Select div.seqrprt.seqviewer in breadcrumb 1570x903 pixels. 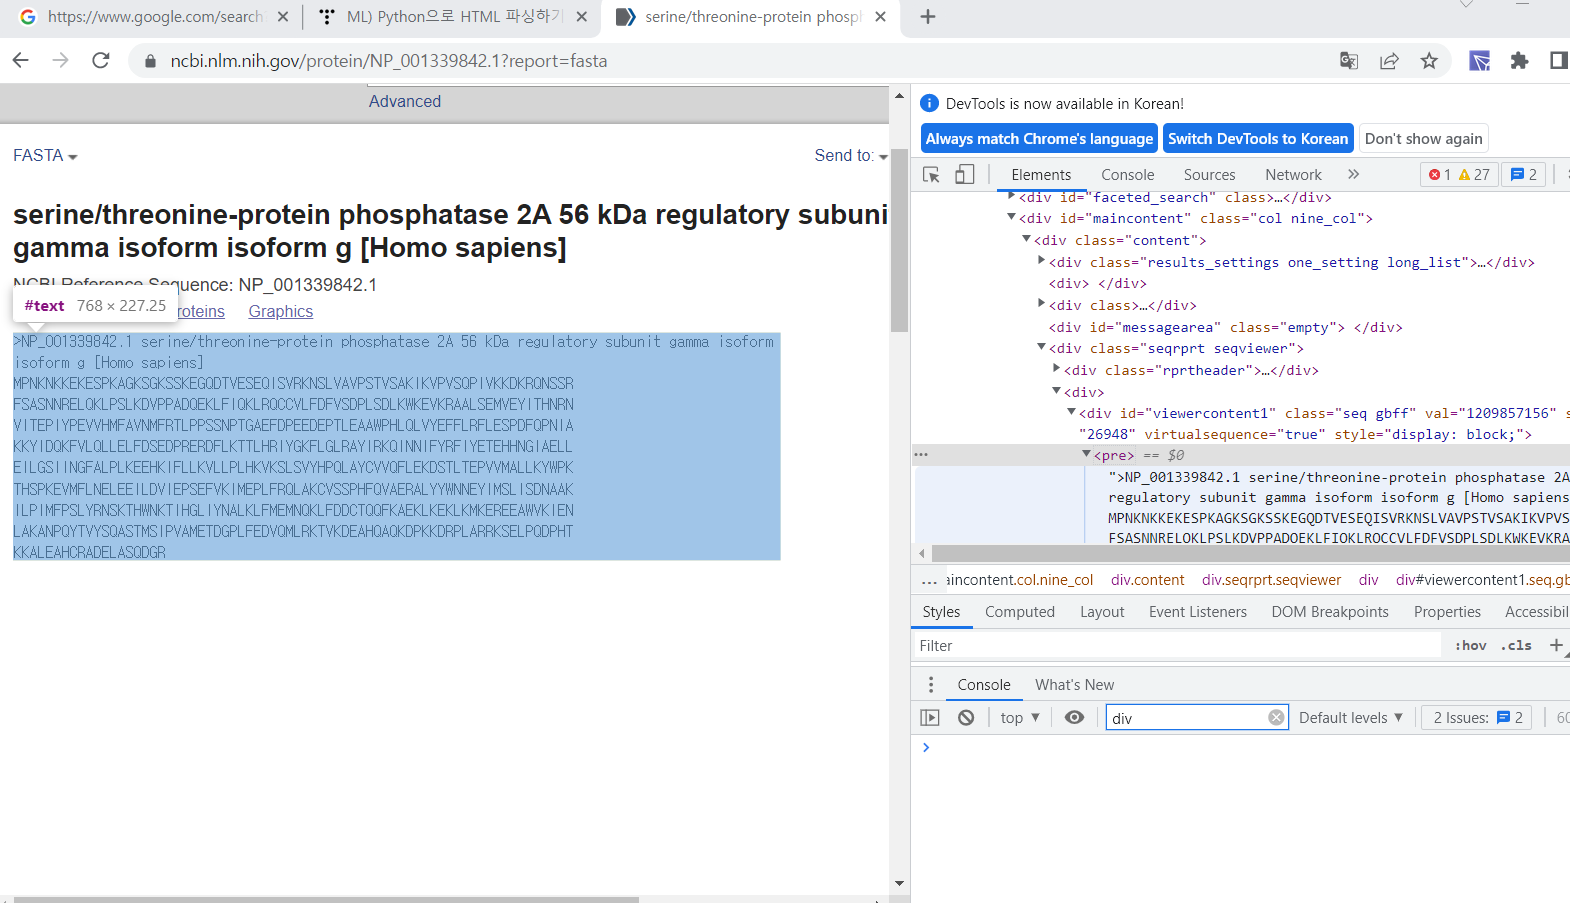pos(1271,580)
